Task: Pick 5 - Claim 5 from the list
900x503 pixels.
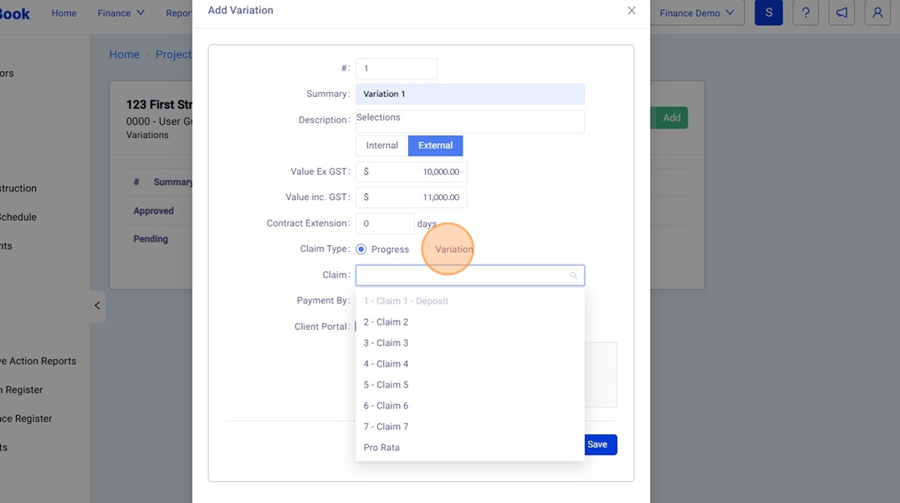Action: coord(386,385)
